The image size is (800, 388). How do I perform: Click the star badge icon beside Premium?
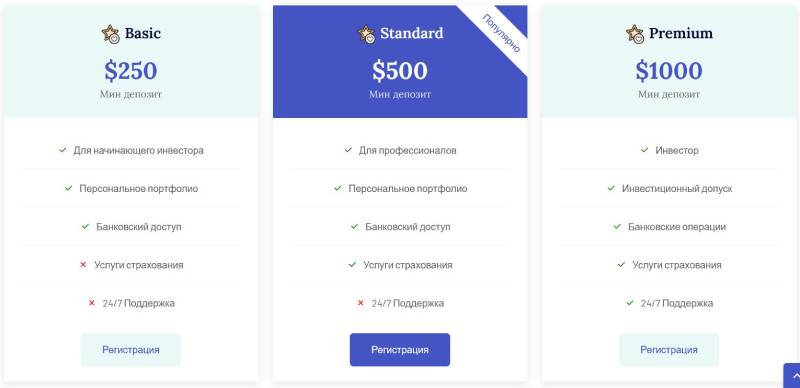click(x=635, y=34)
